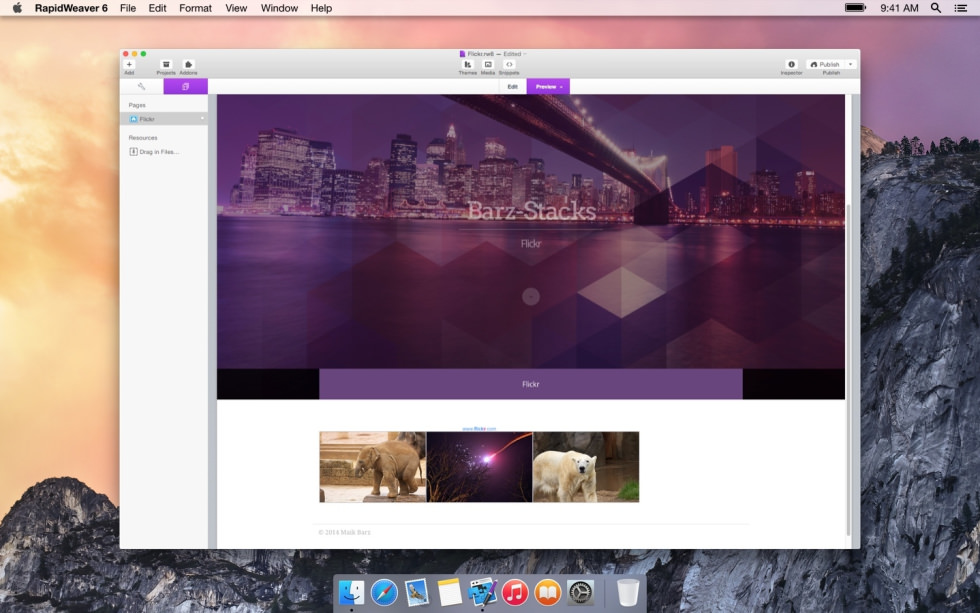Switch to the purple pages sidebar tab
Viewport: 980px width, 613px height.
186,86
